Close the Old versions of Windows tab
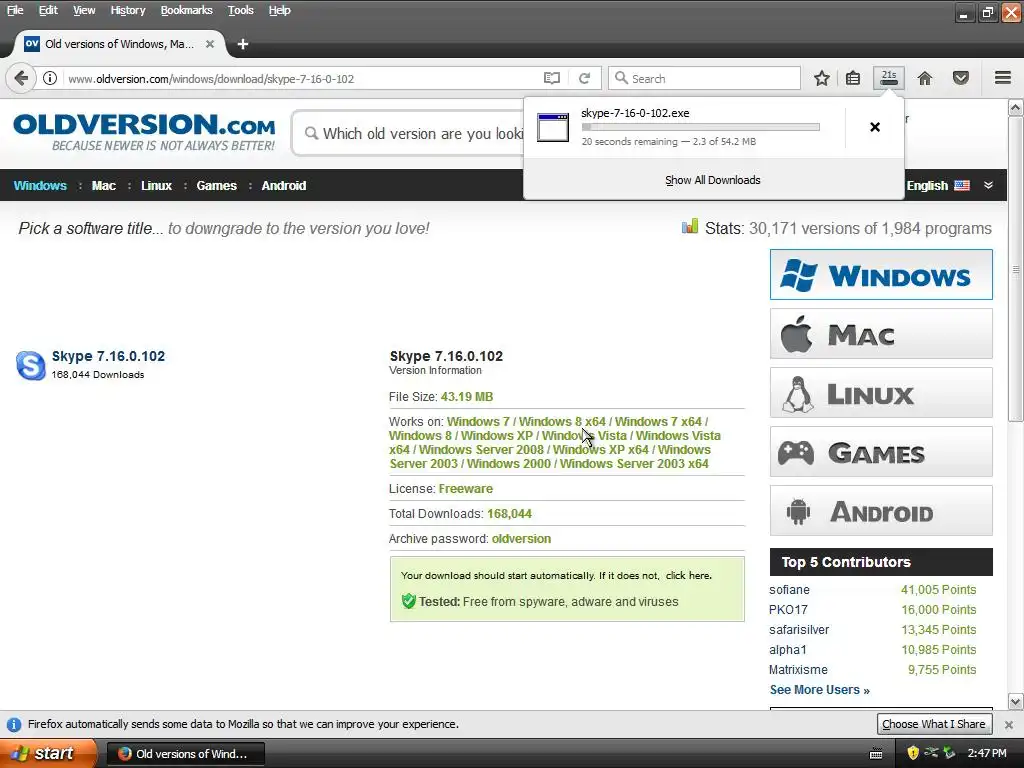This screenshot has width=1024, height=768. [x=210, y=44]
